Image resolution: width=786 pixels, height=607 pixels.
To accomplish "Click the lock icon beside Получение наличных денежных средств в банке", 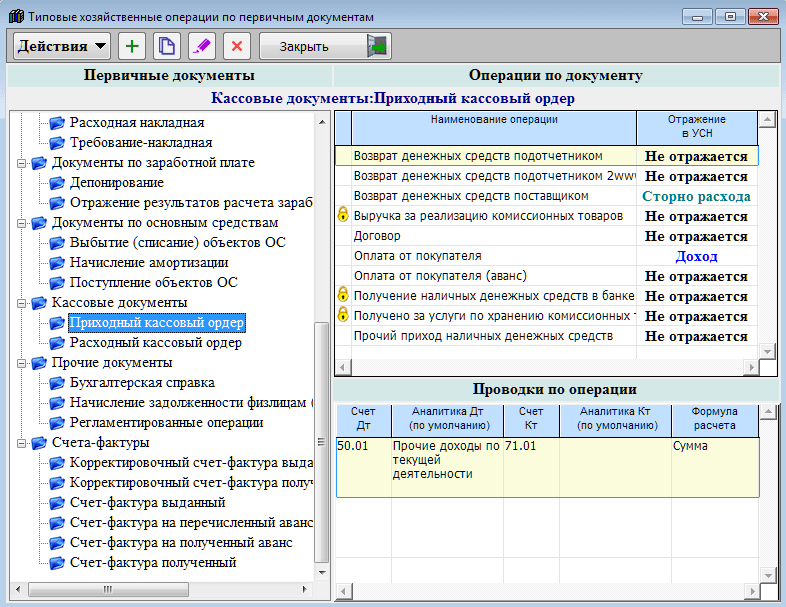I will pyautogui.click(x=343, y=295).
